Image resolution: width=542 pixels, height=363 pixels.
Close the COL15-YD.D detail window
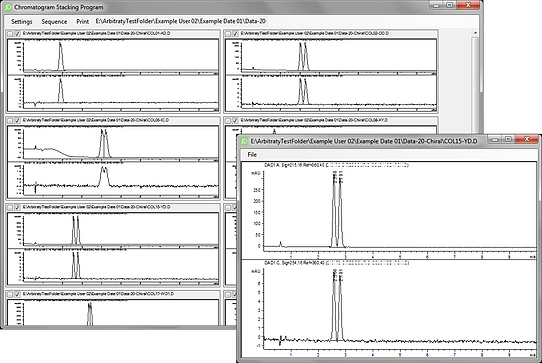[526, 139]
